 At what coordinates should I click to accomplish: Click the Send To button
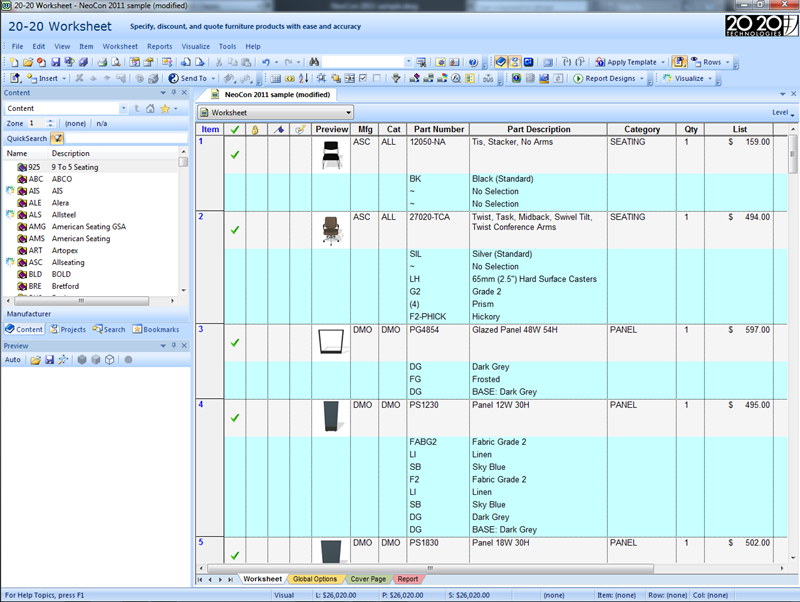click(x=188, y=78)
